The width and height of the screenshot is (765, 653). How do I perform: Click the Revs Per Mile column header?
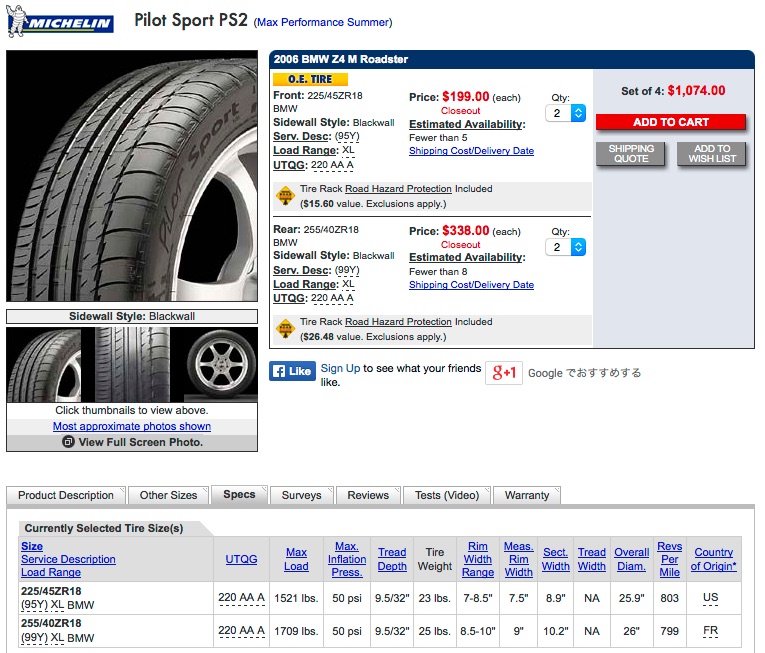point(669,559)
